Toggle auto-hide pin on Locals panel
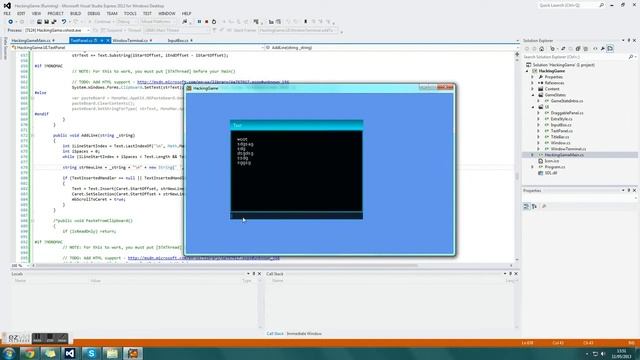 coord(253,273)
